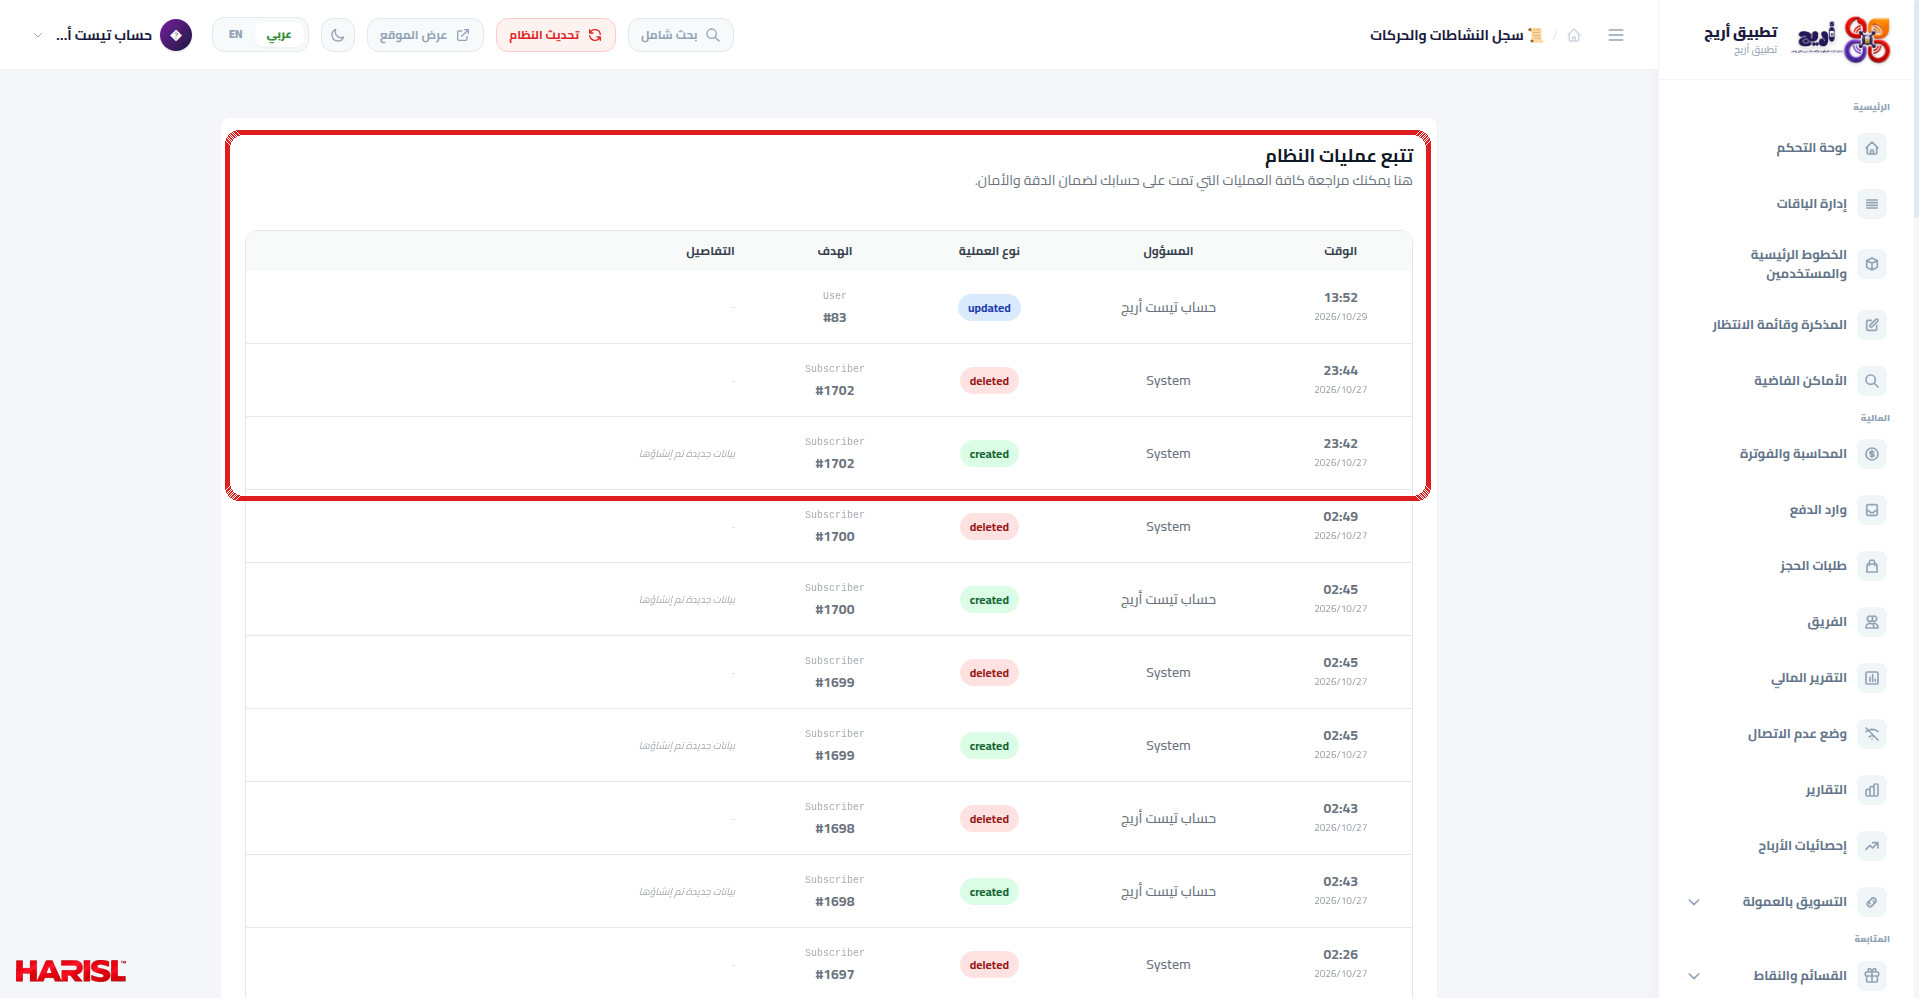This screenshot has height=998, width=1919.
Task: Click the المحاسبة والفوترة dollar icon
Action: coord(1871,454)
